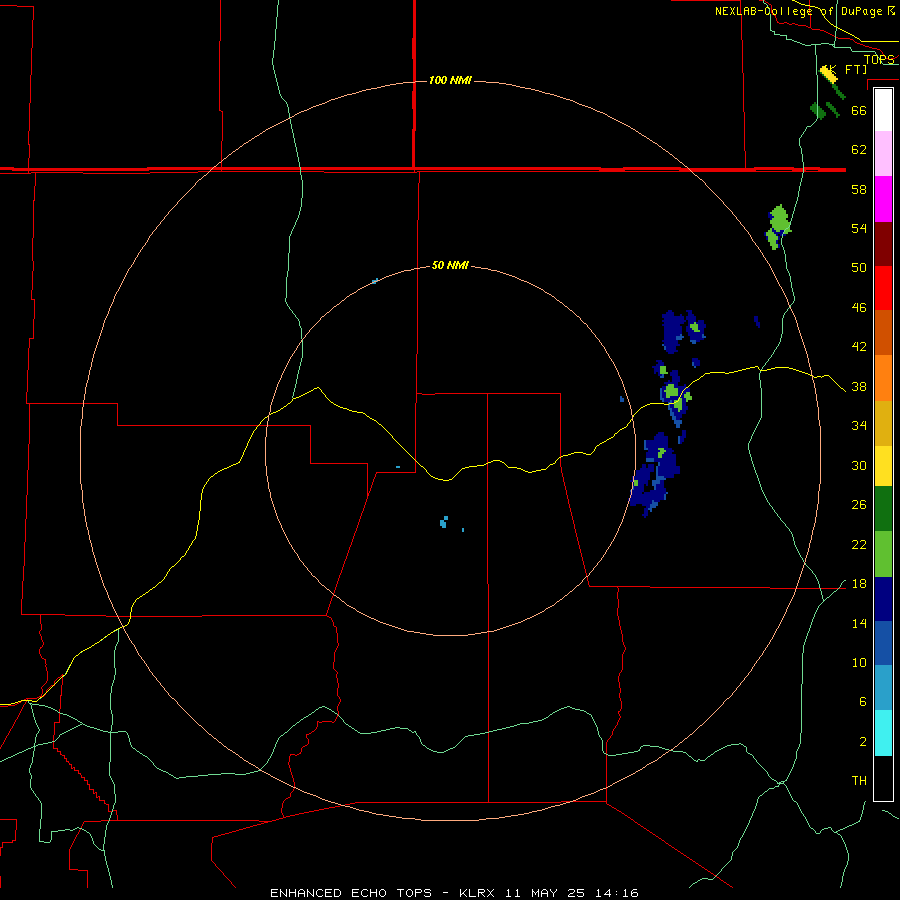
Task: Click the light green 22 kft legend color
Action: [x=883, y=554]
